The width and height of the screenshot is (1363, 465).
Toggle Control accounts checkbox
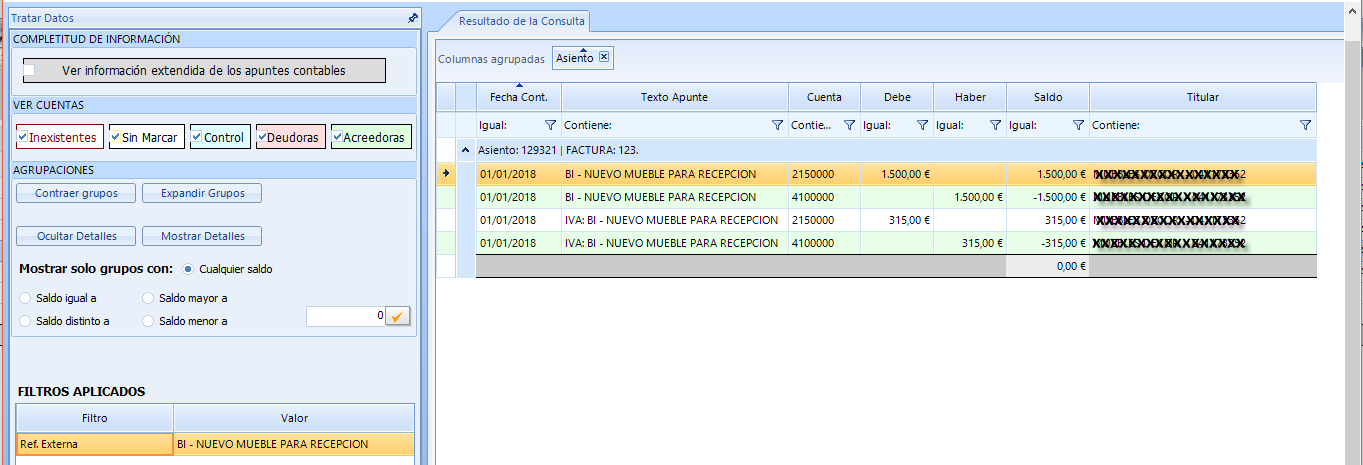197,137
